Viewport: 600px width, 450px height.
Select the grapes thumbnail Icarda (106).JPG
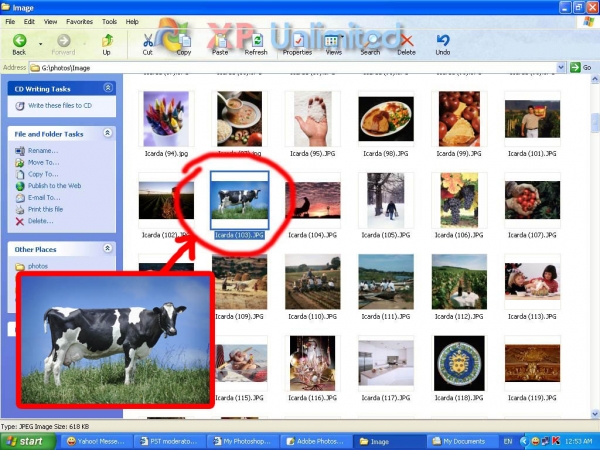459,200
